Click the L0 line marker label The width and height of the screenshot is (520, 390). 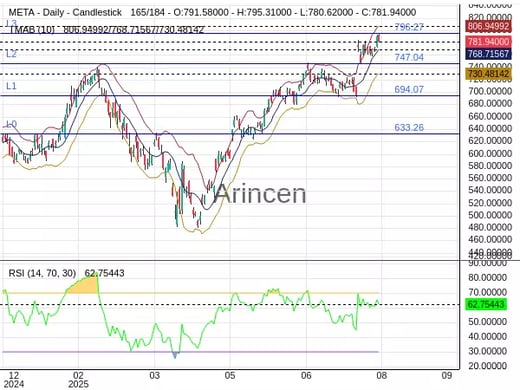(x=11, y=125)
